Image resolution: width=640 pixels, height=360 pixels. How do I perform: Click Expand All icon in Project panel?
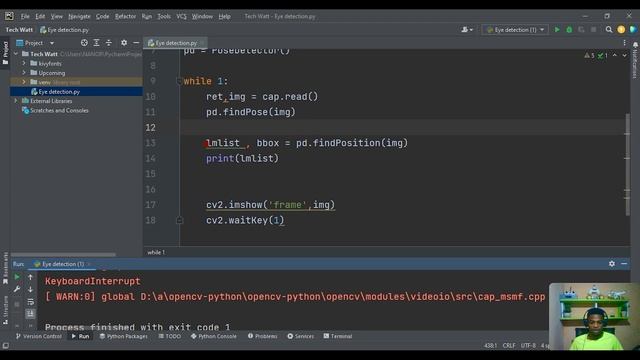pos(96,43)
